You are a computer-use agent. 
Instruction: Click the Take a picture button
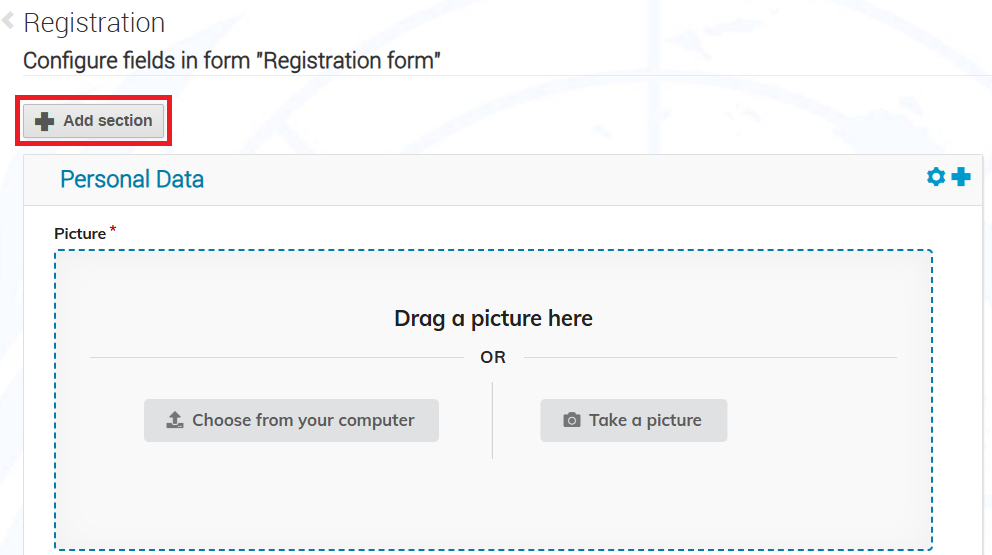pyautogui.click(x=633, y=420)
